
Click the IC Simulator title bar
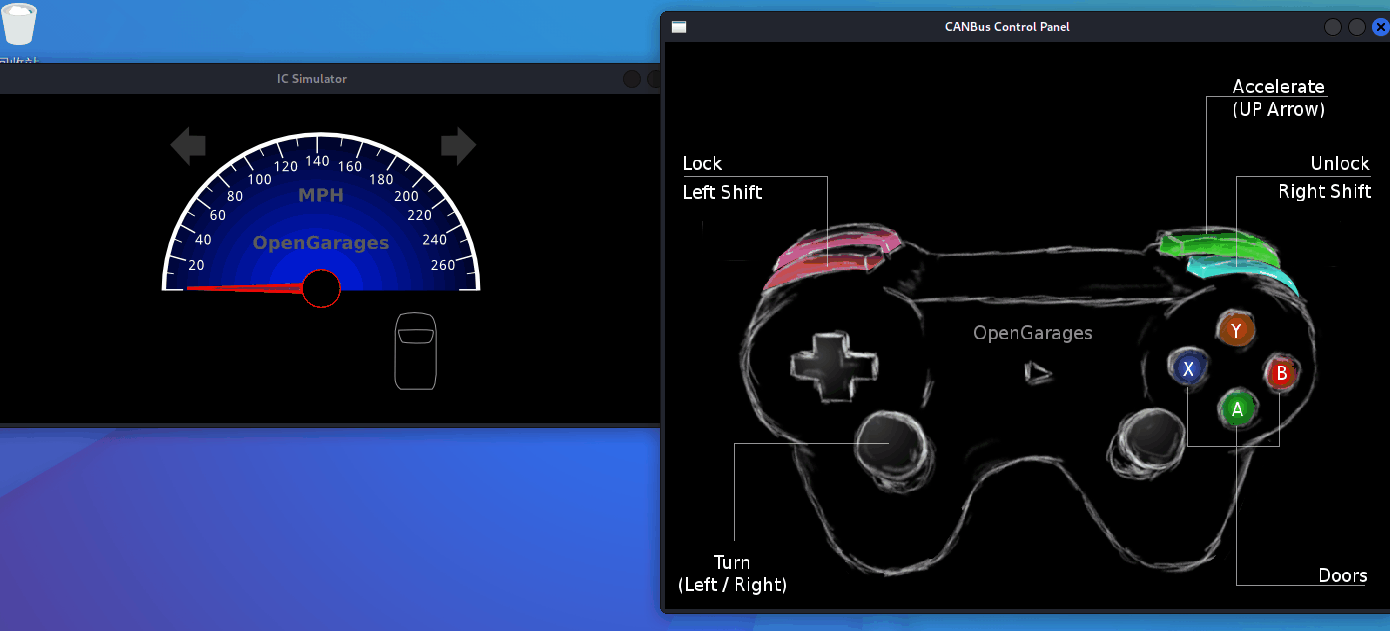click(x=330, y=79)
